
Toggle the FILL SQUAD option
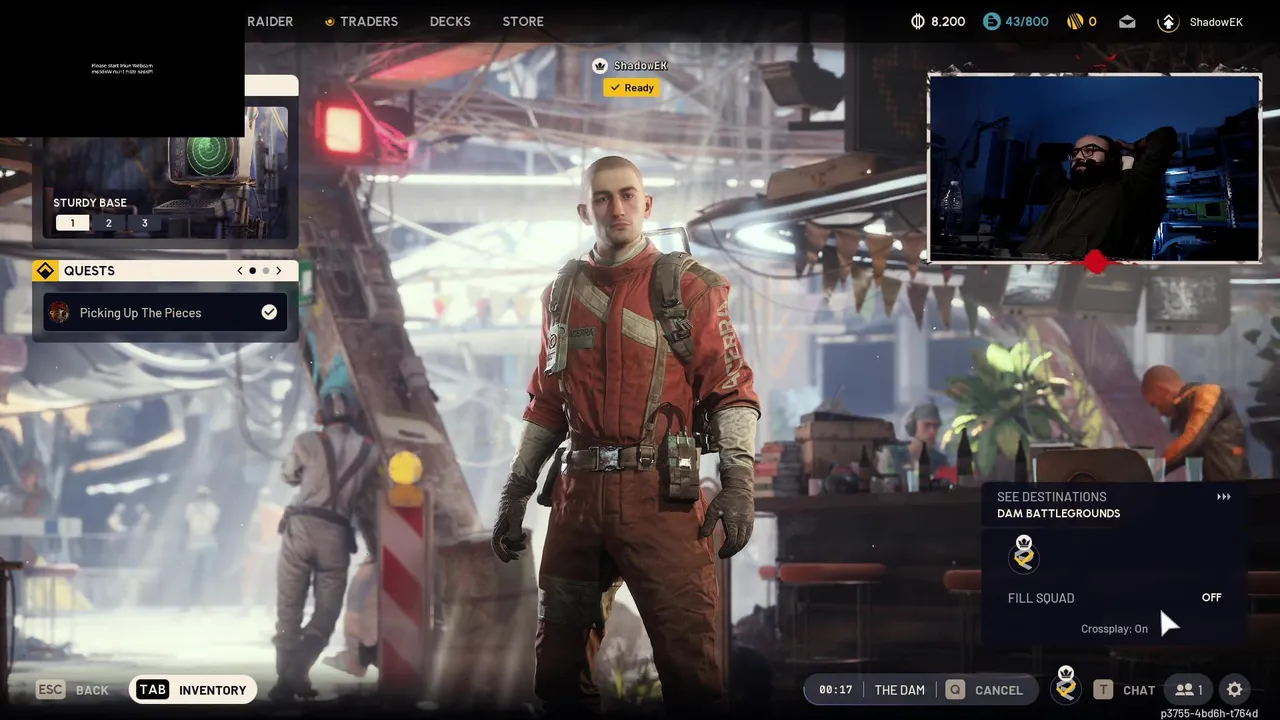1114,598
